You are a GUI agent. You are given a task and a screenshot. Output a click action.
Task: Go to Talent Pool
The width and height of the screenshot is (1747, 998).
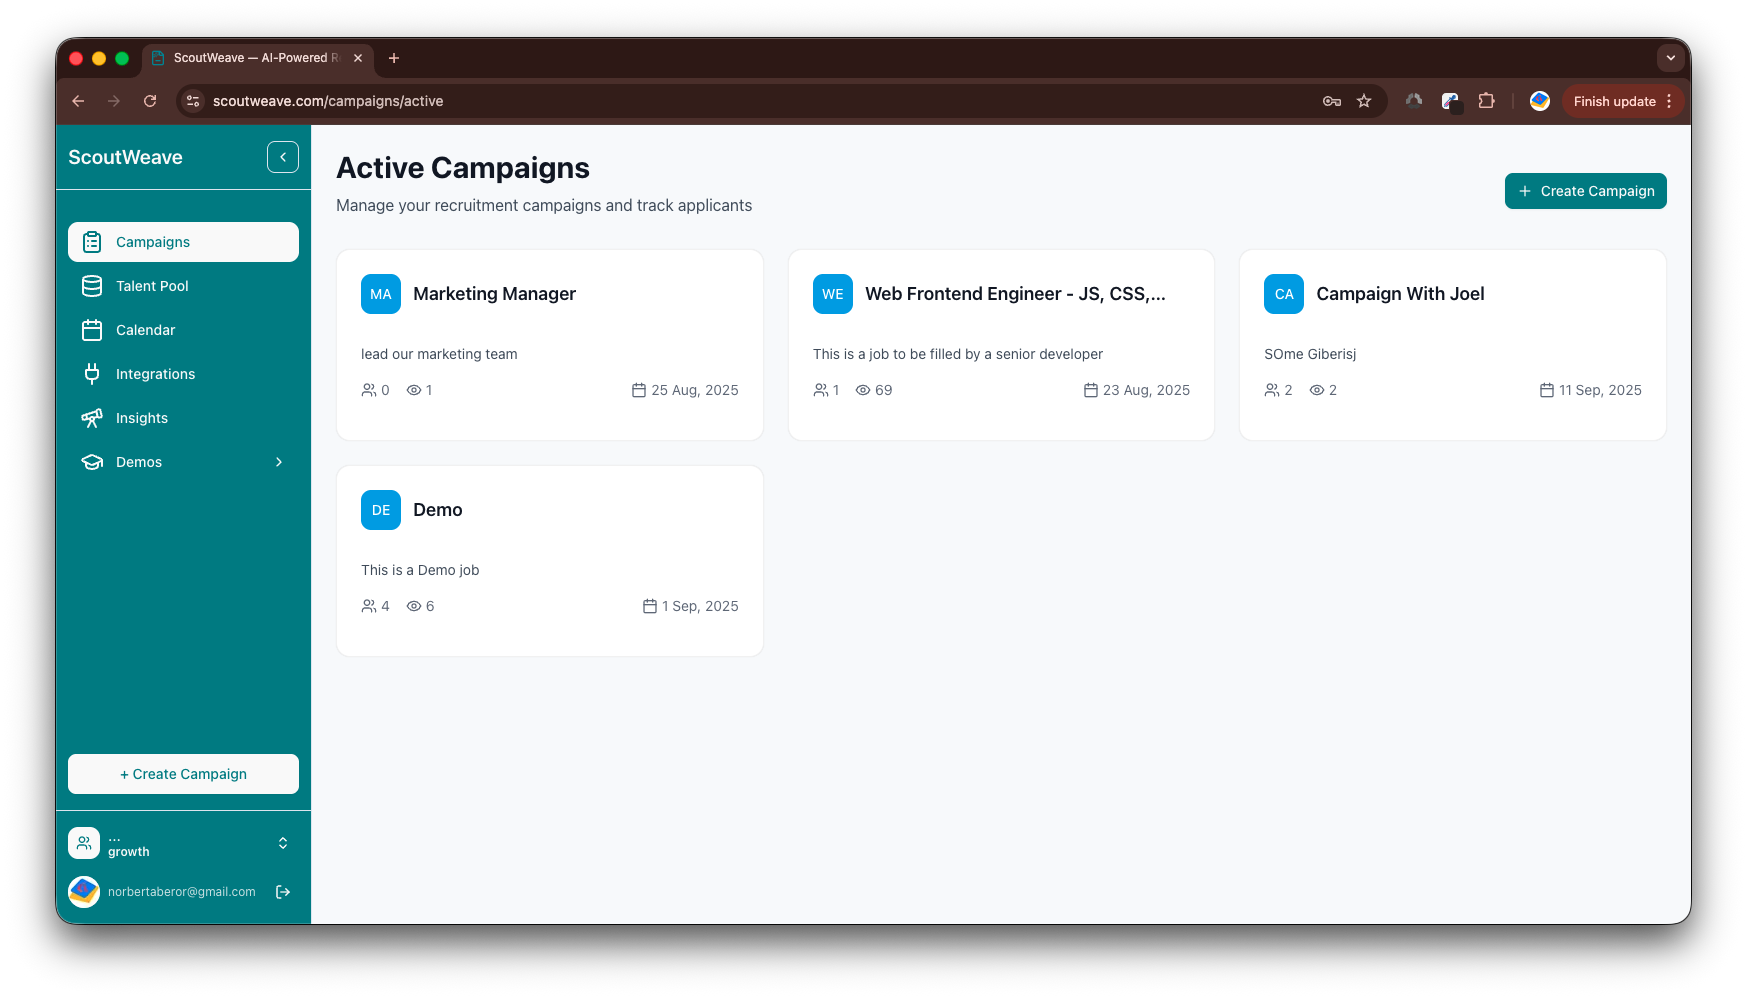pos(183,286)
